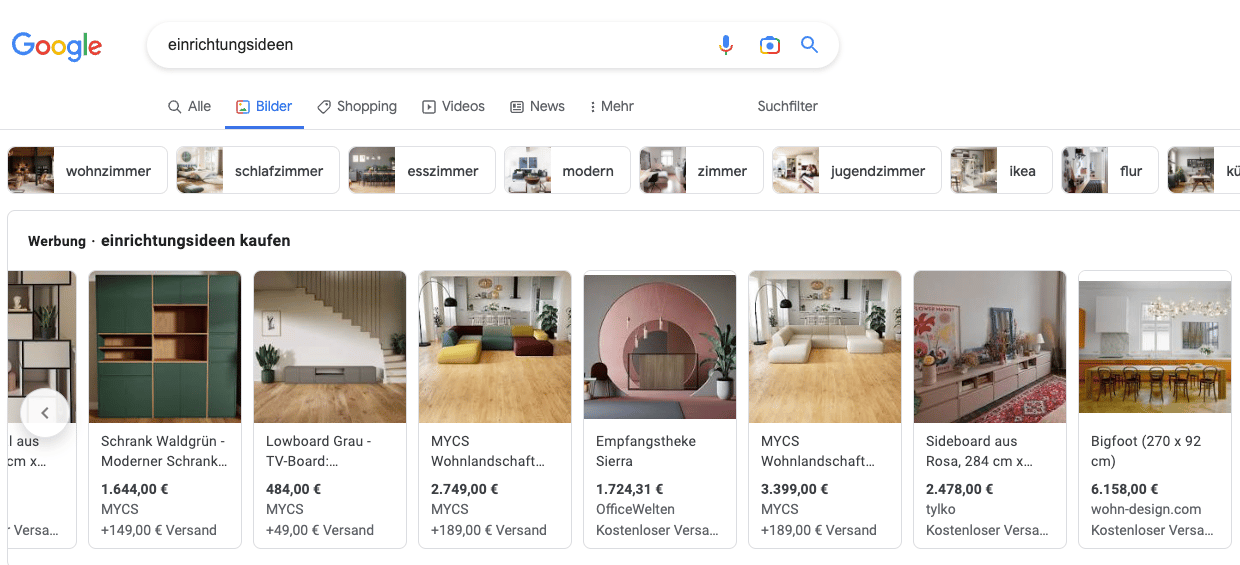Open Google Lens camera search

click(769, 45)
